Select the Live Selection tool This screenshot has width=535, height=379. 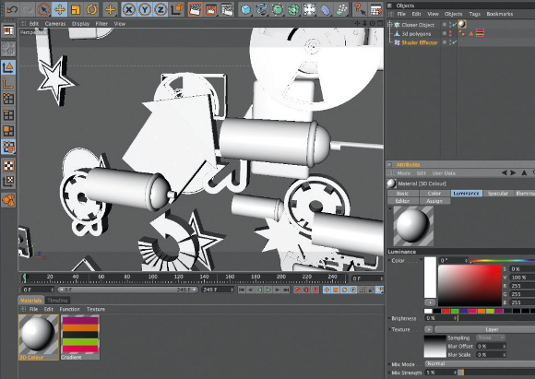click(44, 9)
